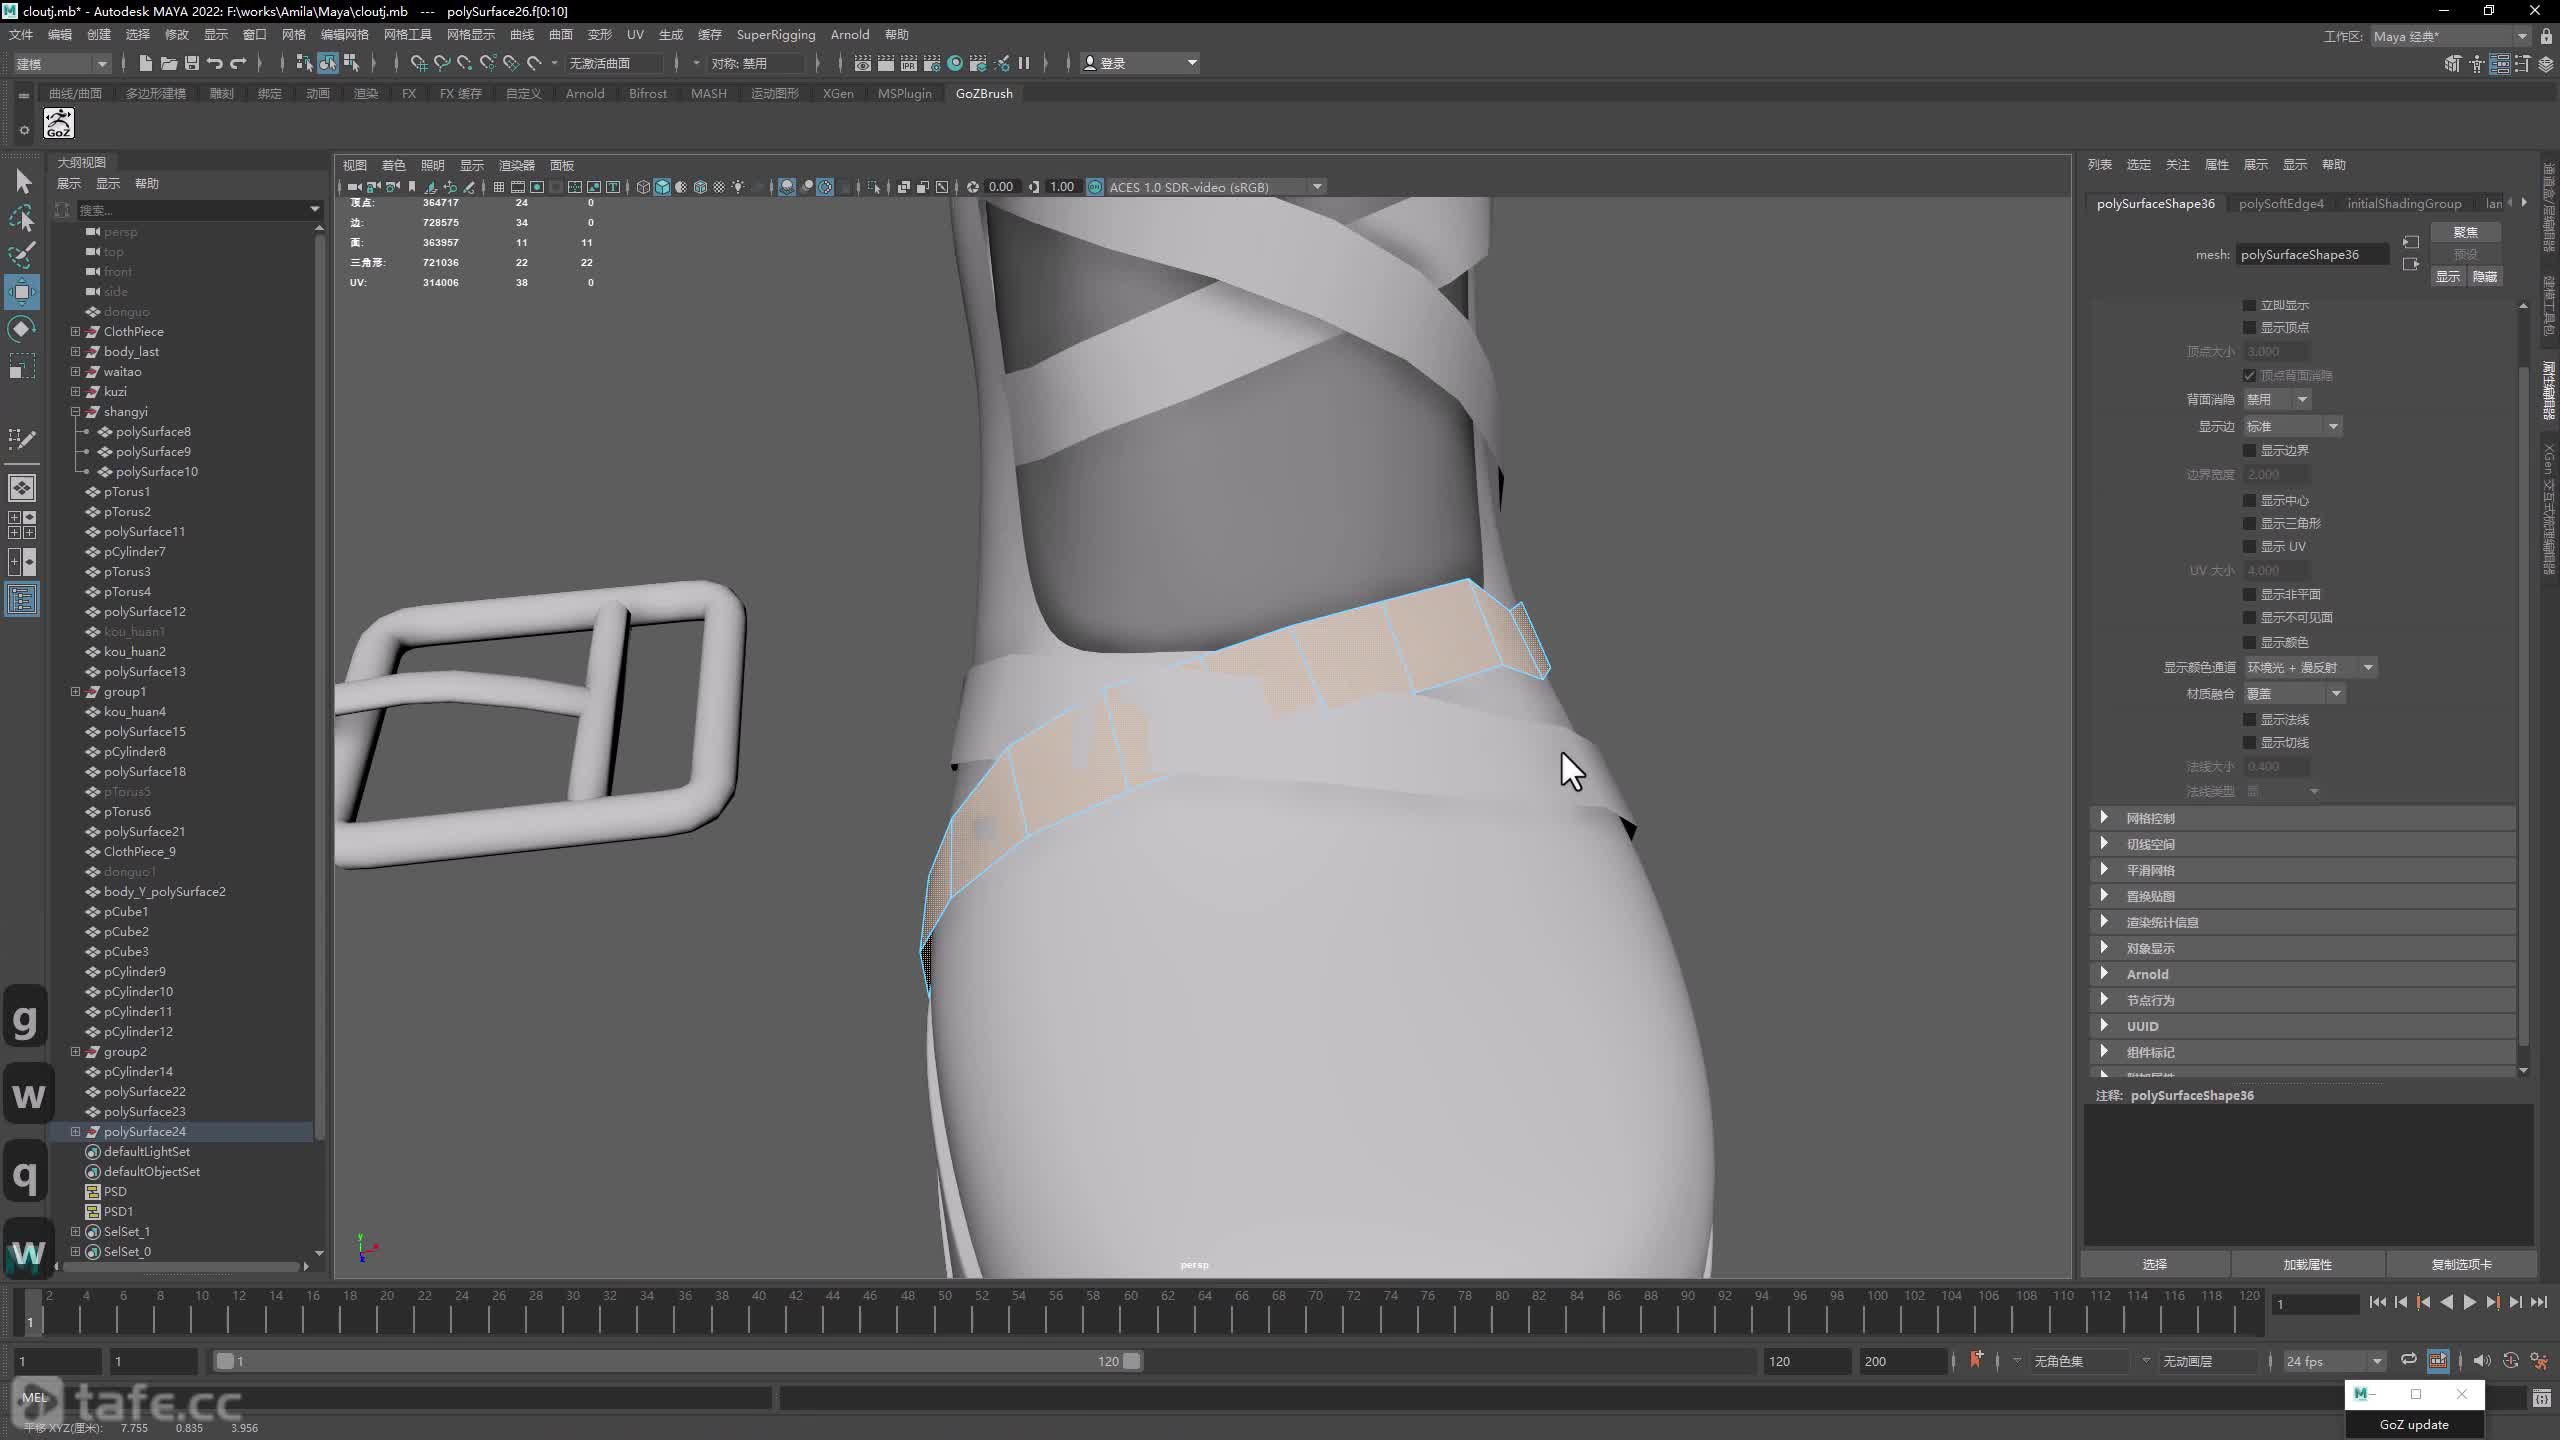This screenshot has width=2560, height=1440.
Task: Expand ClothPiece node in Outliner
Action: tap(75, 331)
